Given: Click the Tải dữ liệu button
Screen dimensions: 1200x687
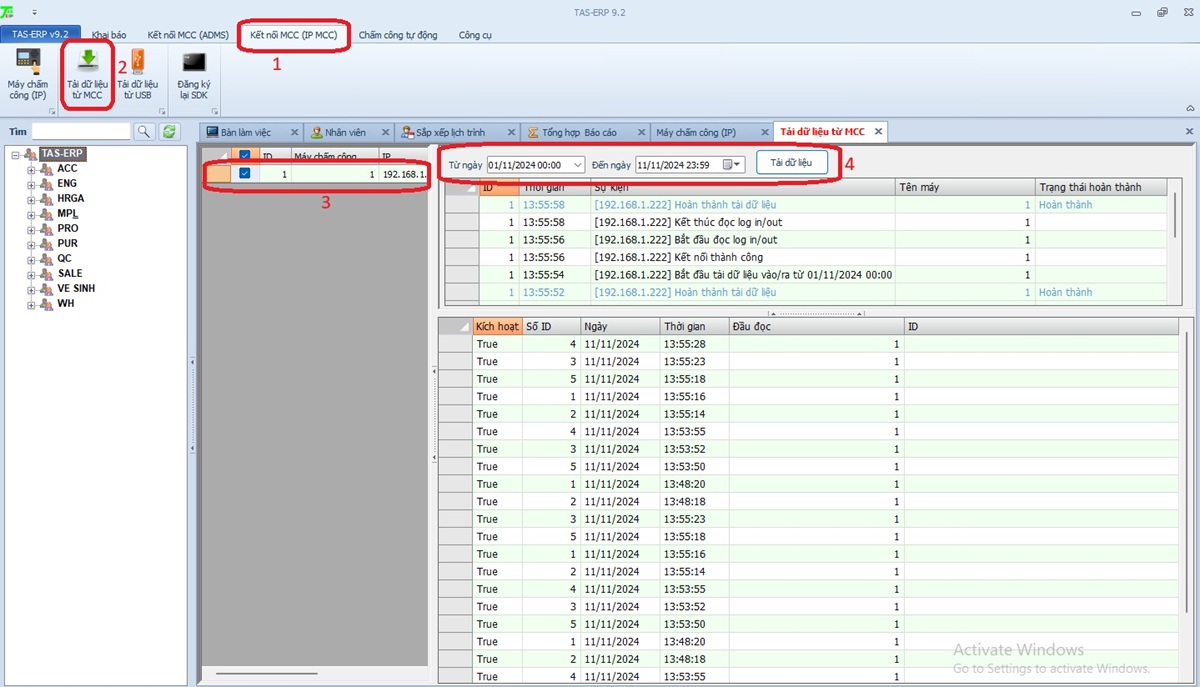Looking at the screenshot, I should 791,164.
